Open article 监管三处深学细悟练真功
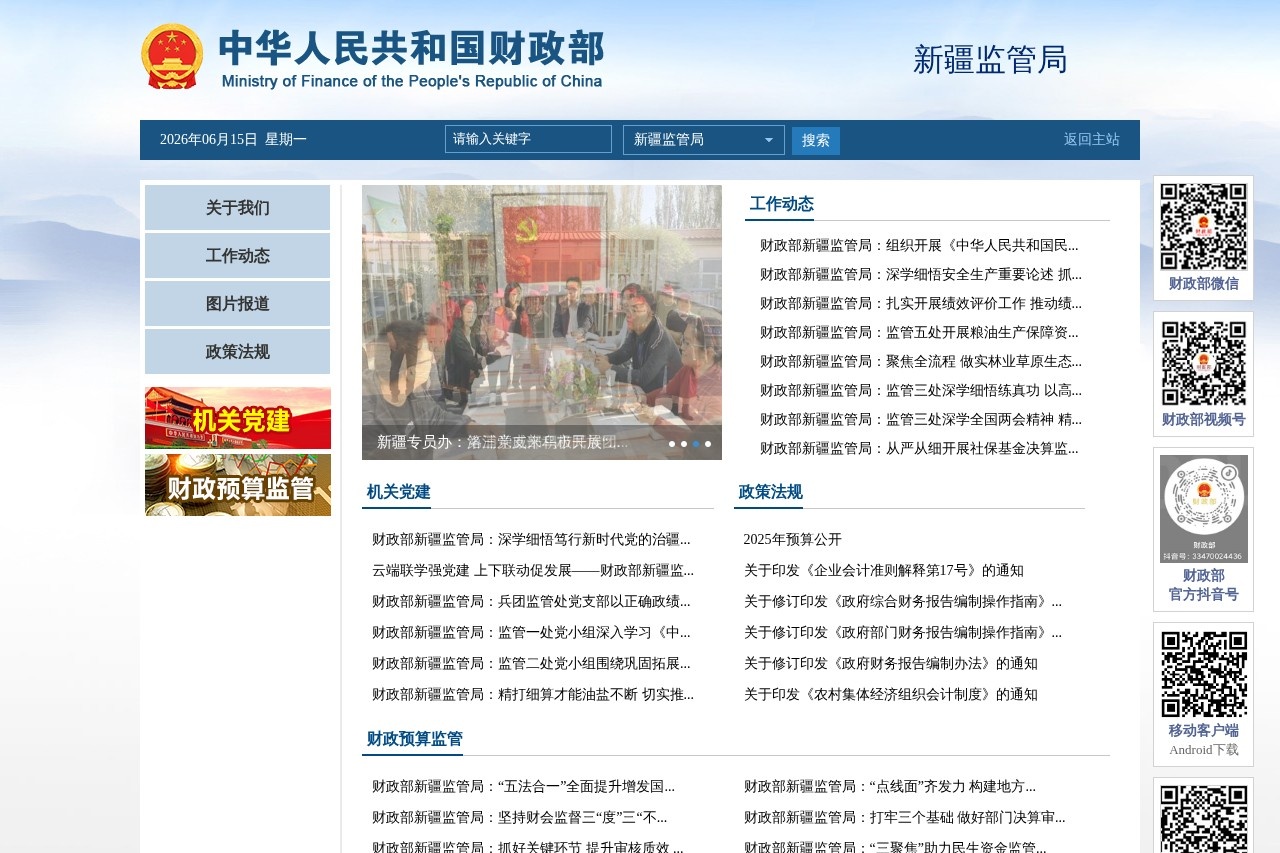This screenshot has width=1280, height=853. (x=921, y=391)
